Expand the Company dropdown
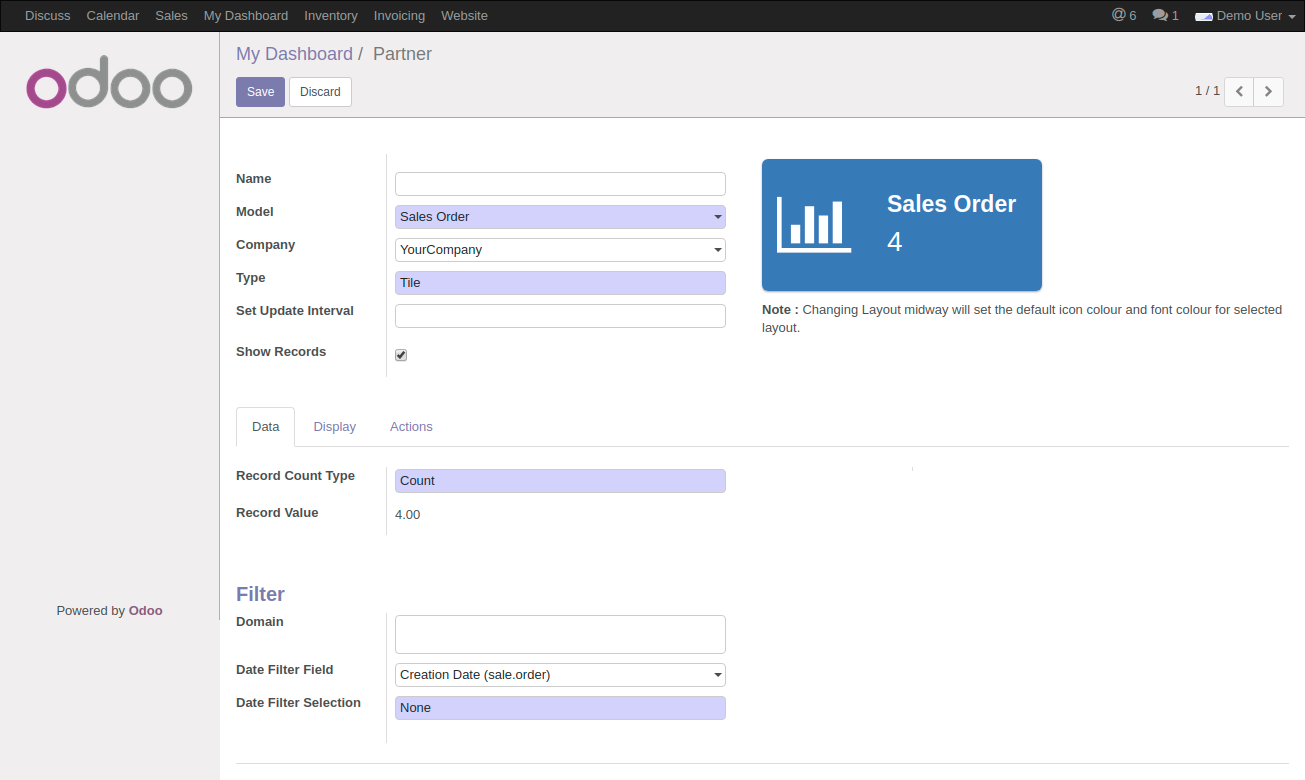 (x=560, y=250)
